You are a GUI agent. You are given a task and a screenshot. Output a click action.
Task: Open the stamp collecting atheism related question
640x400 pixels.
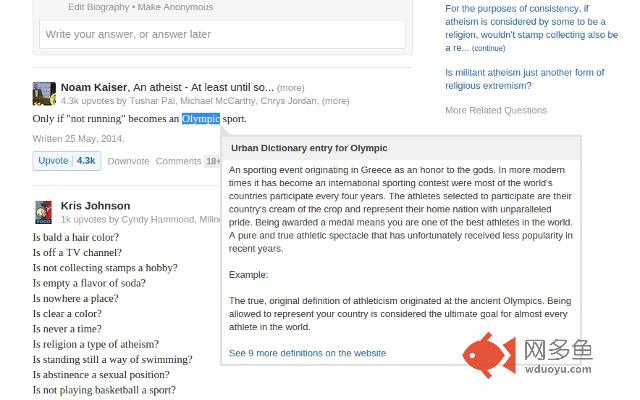click(531, 28)
